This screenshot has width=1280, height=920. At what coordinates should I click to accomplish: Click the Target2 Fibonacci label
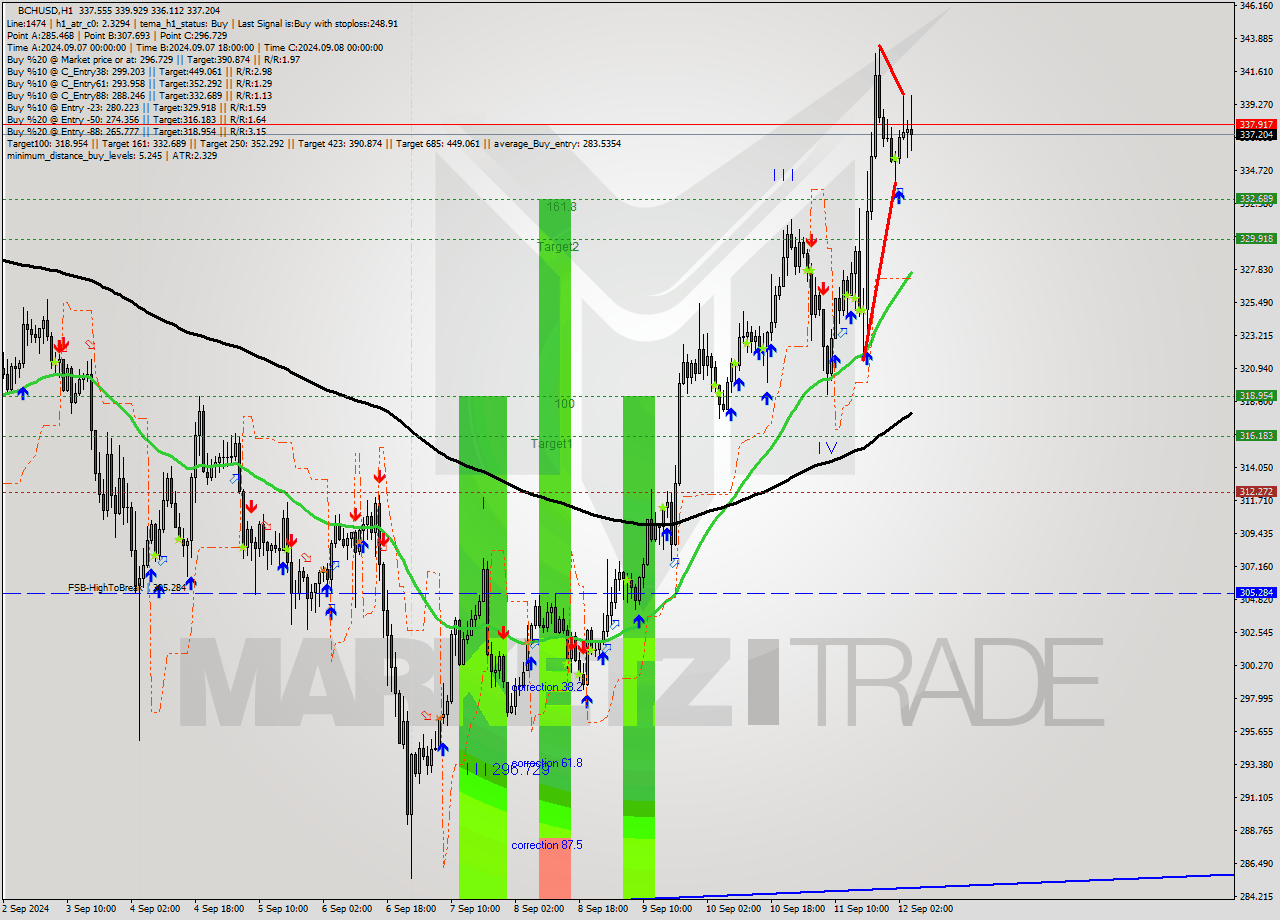(x=558, y=246)
